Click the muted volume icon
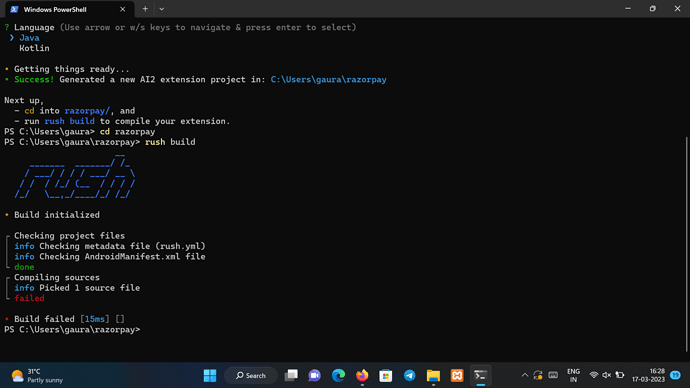This screenshot has width=690, height=388. [x=607, y=375]
